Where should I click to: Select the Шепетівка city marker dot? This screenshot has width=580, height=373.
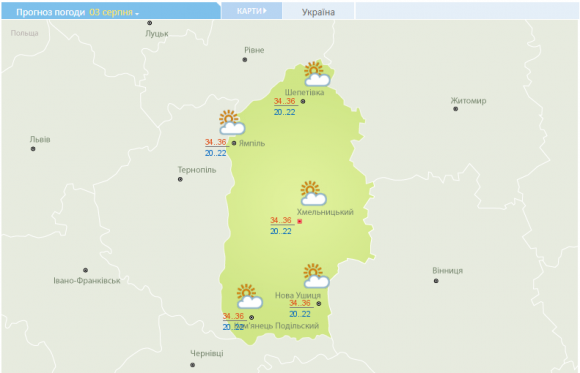pos(303,101)
